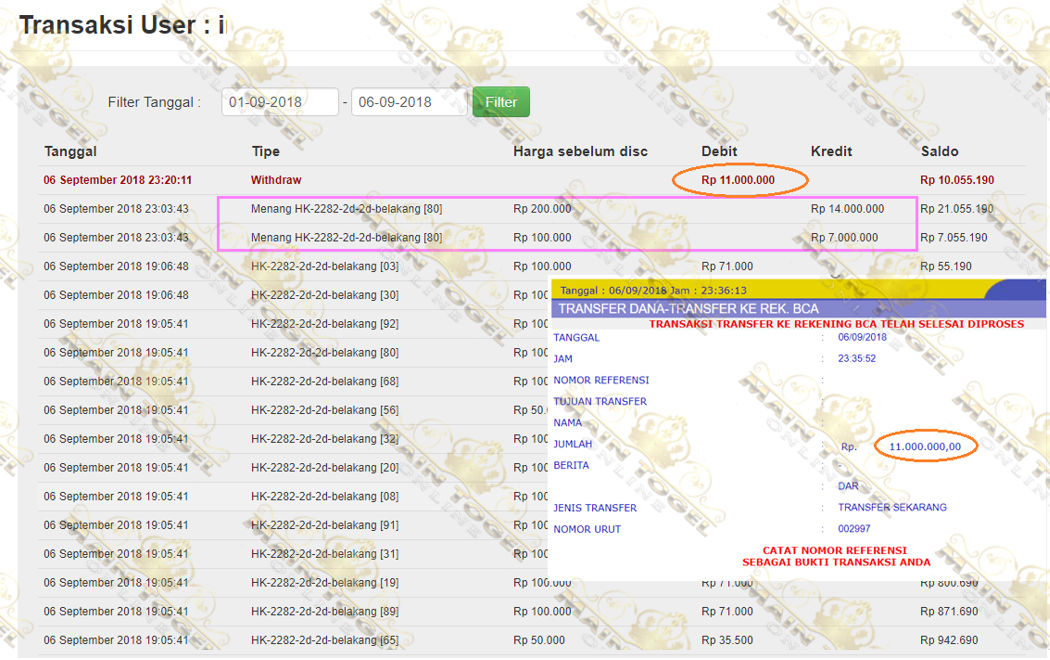Viewport: 1050px width, 660px height.
Task: Click the Rp 10.055.190 saldo value
Action: click(957, 180)
